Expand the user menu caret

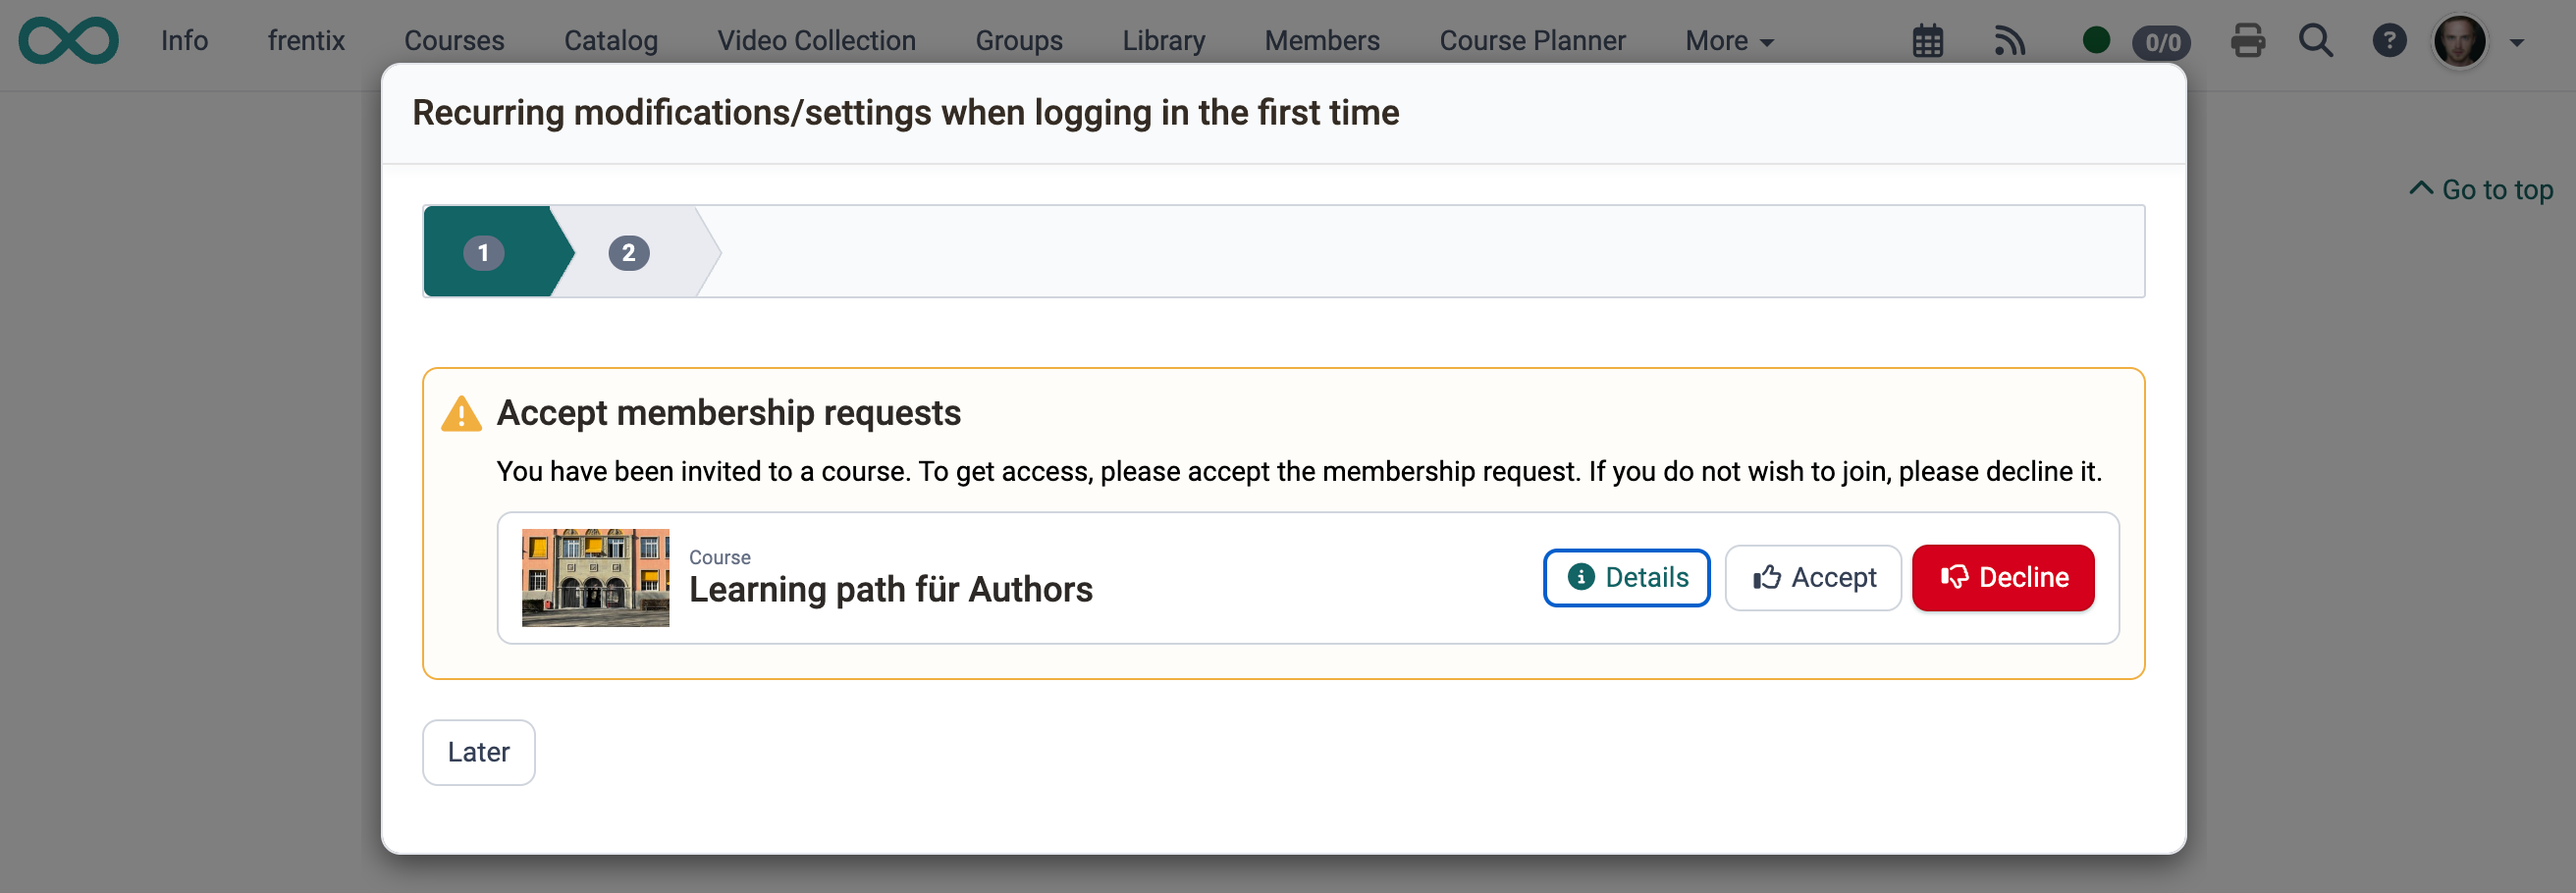[x=2517, y=43]
